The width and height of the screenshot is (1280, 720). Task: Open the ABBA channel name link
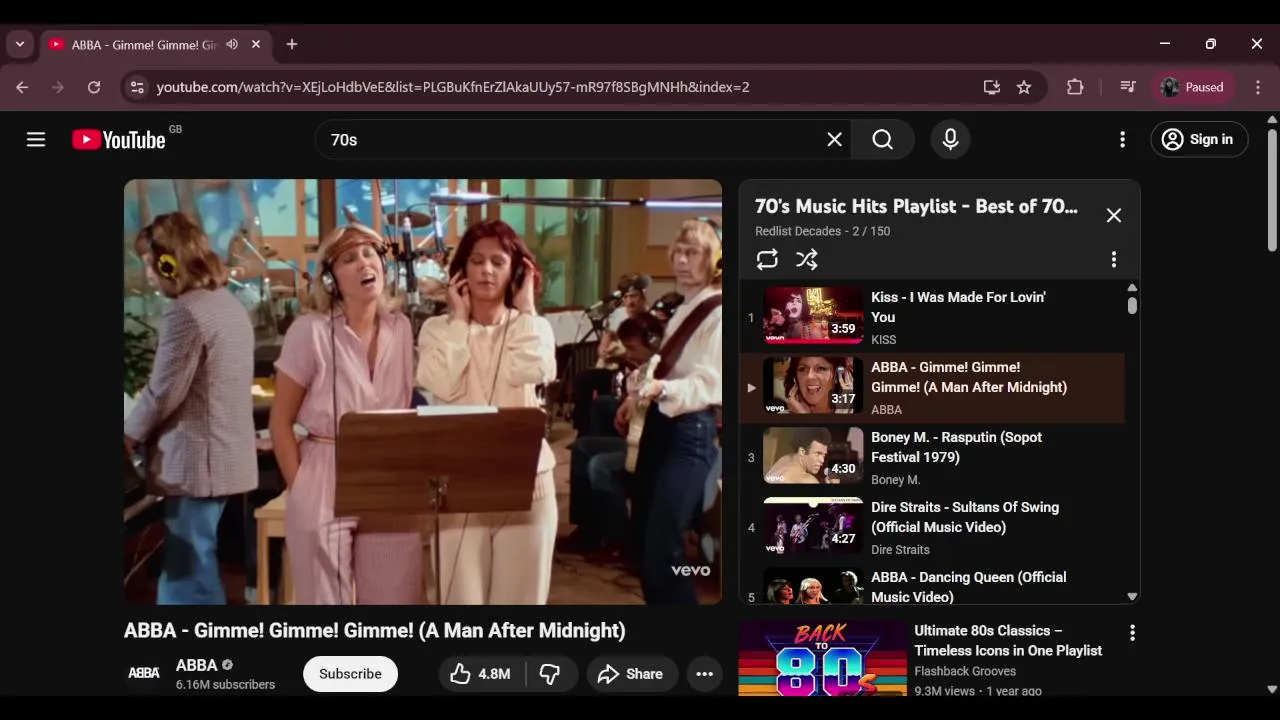[196, 665]
